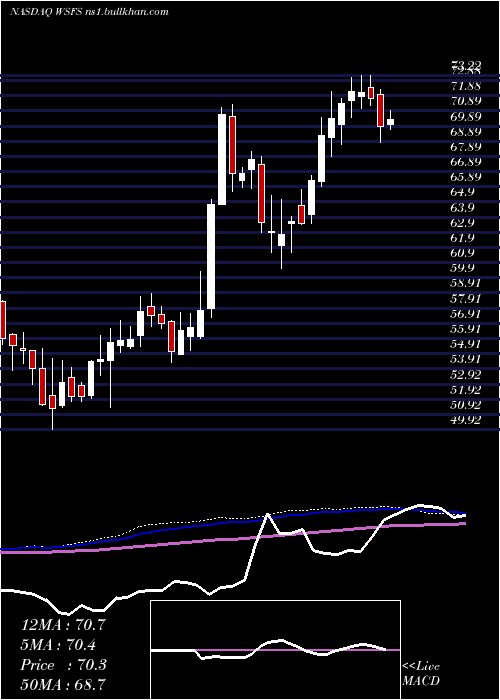500x700 pixels.
Task: Select the 71.88 price axis label
Action: [467, 86]
